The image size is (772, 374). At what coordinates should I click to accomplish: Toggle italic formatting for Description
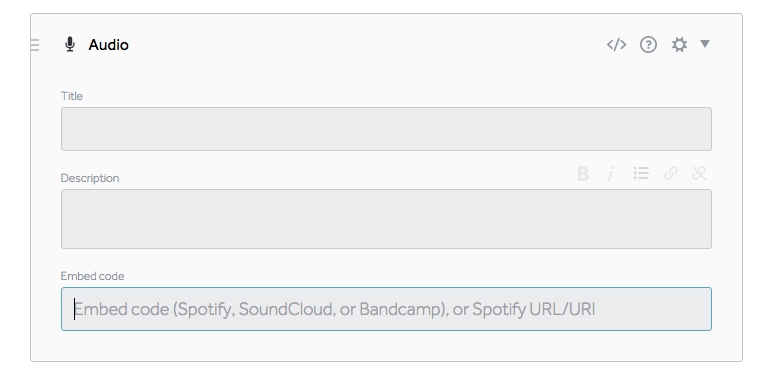(611, 173)
